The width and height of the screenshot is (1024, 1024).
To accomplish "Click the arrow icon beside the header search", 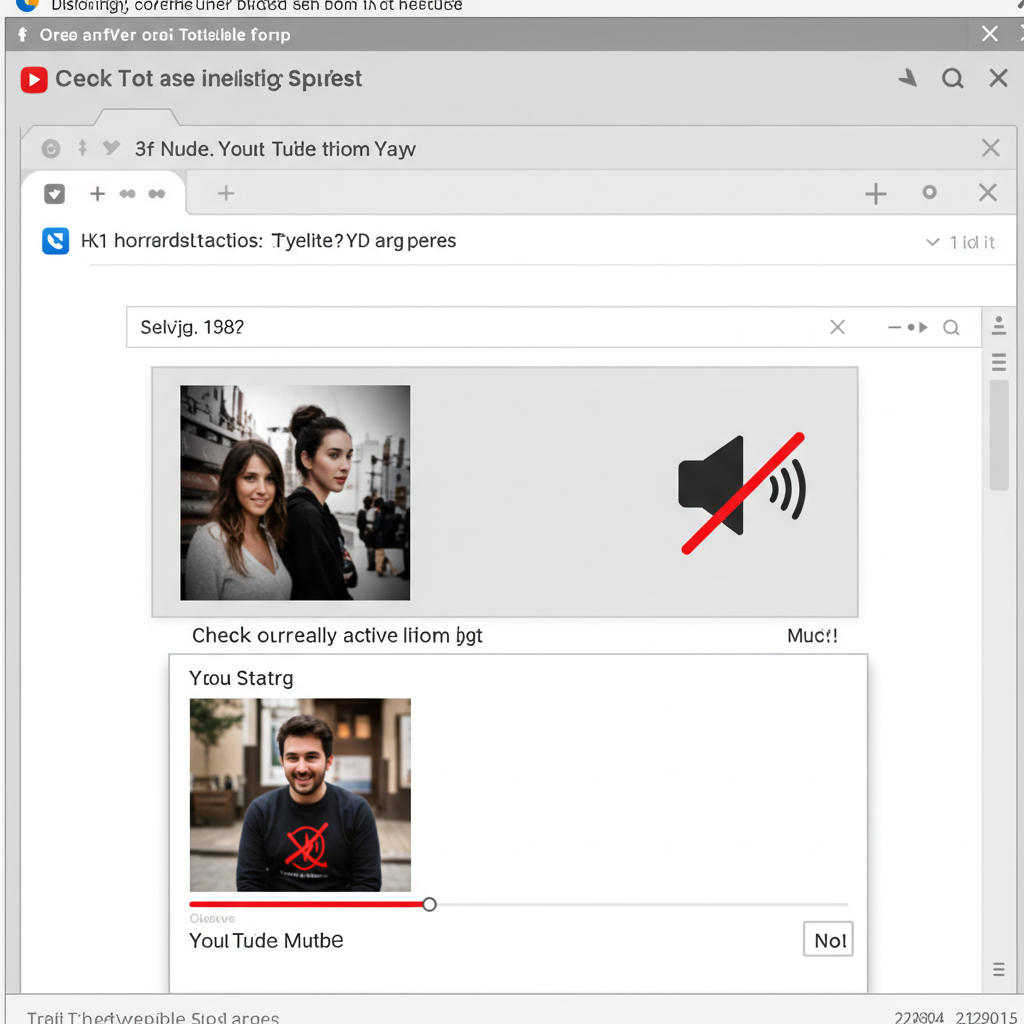I will (x=908, y=78).
